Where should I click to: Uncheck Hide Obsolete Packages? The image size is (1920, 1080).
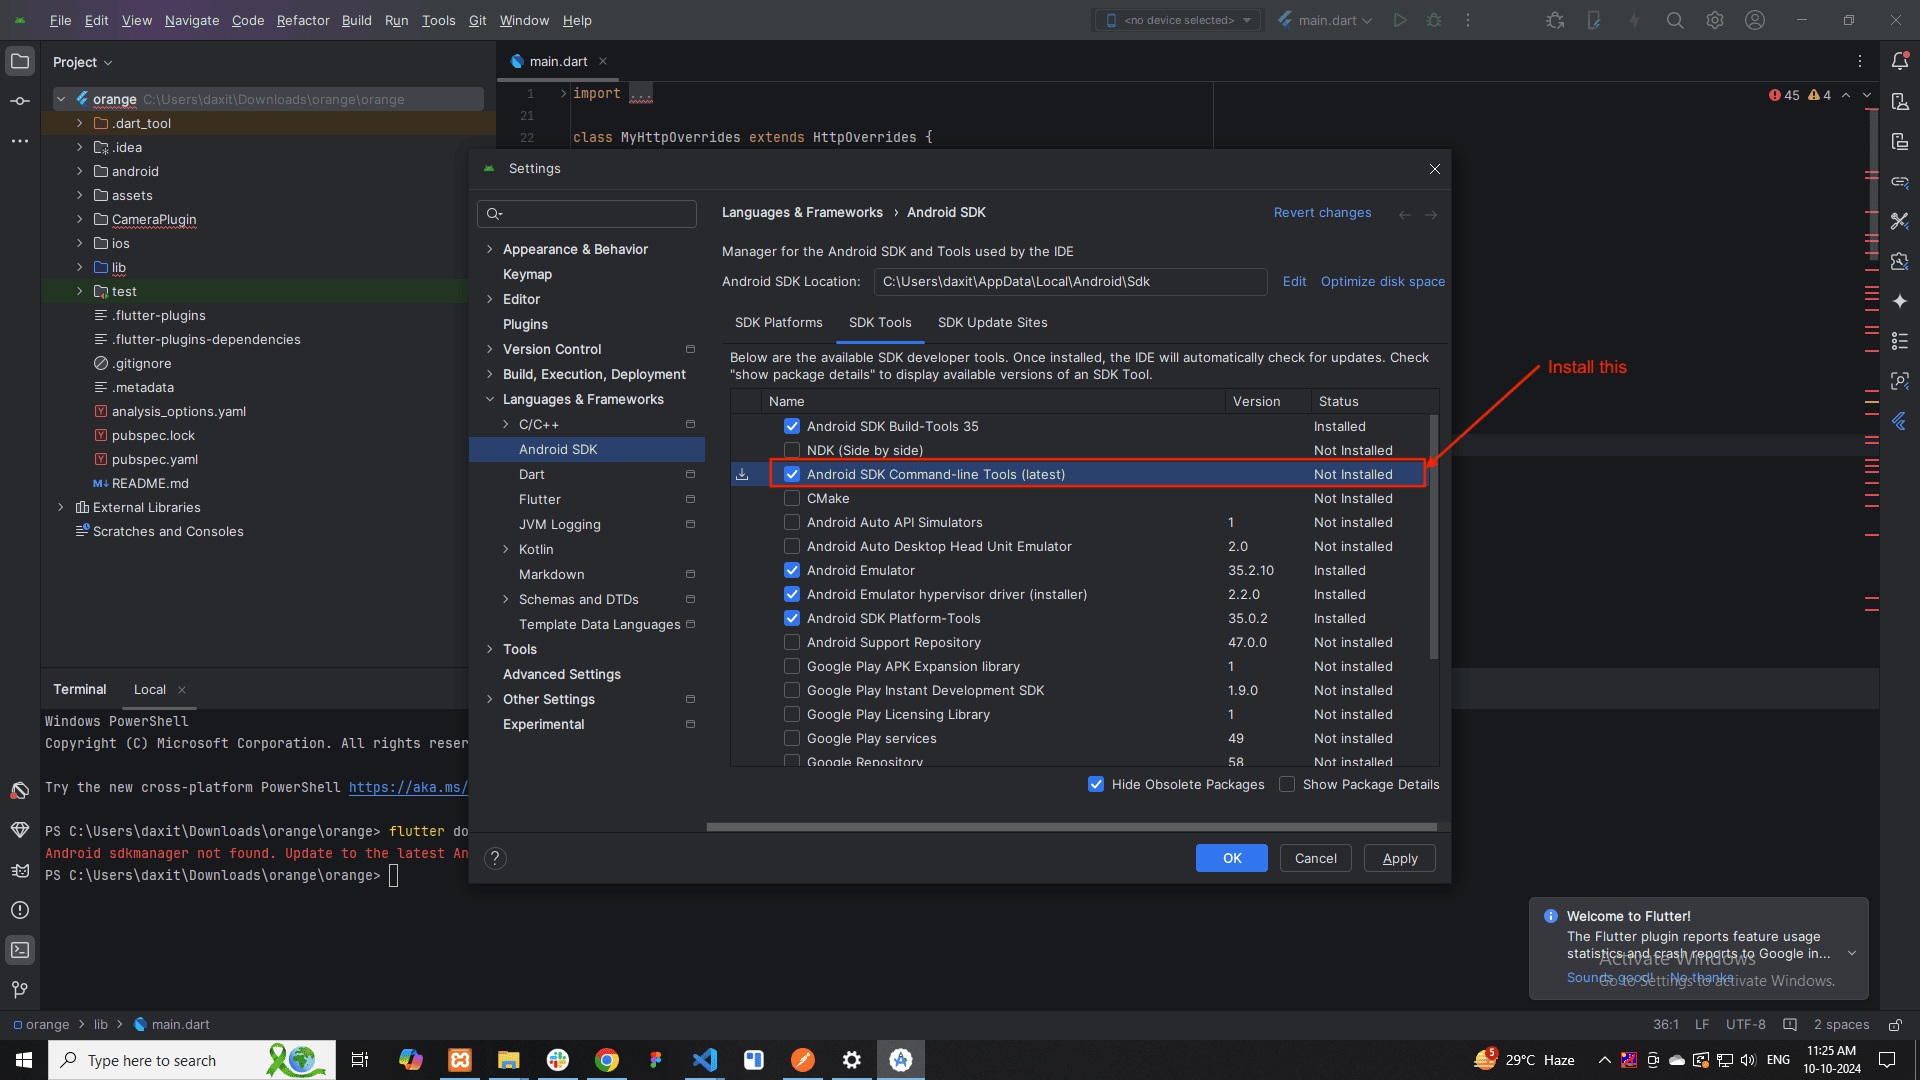click(1096, 784)
